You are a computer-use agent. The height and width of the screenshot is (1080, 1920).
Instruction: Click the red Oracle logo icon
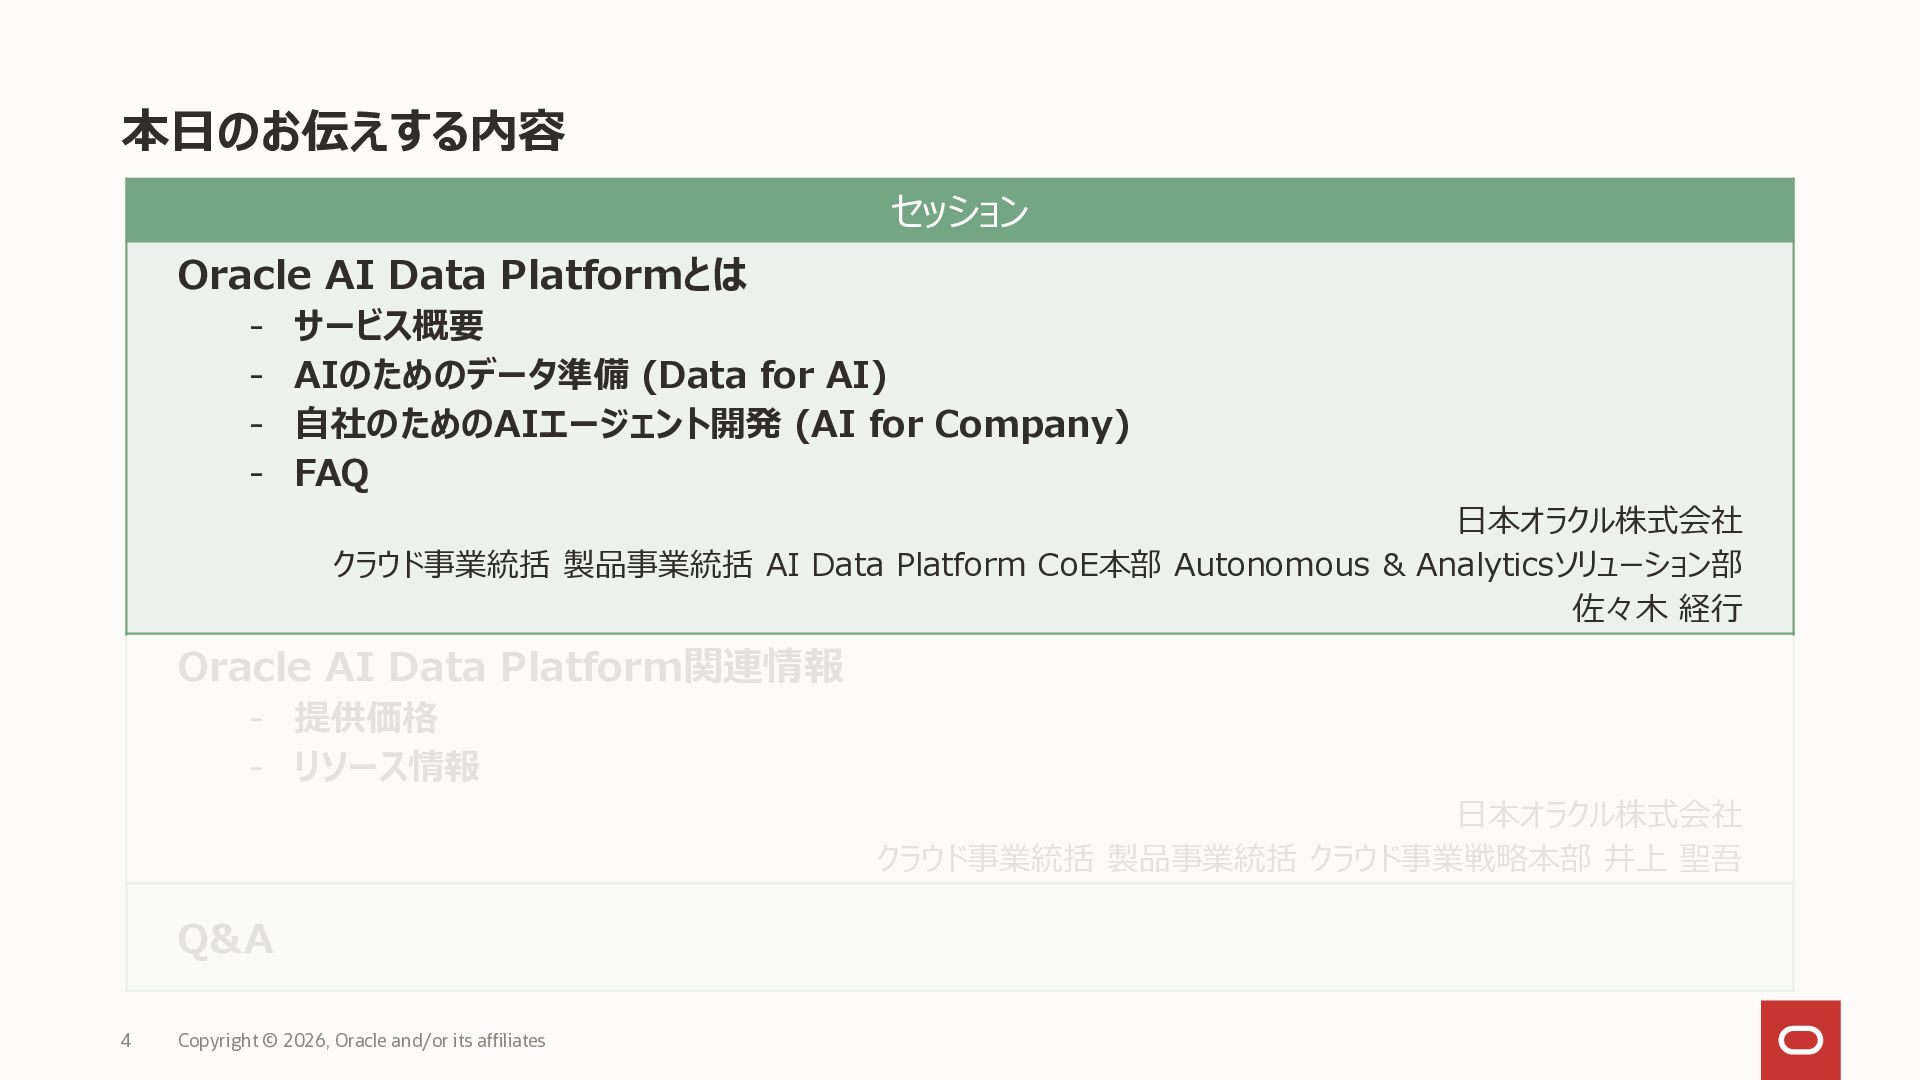(x=1800, y=1040)
